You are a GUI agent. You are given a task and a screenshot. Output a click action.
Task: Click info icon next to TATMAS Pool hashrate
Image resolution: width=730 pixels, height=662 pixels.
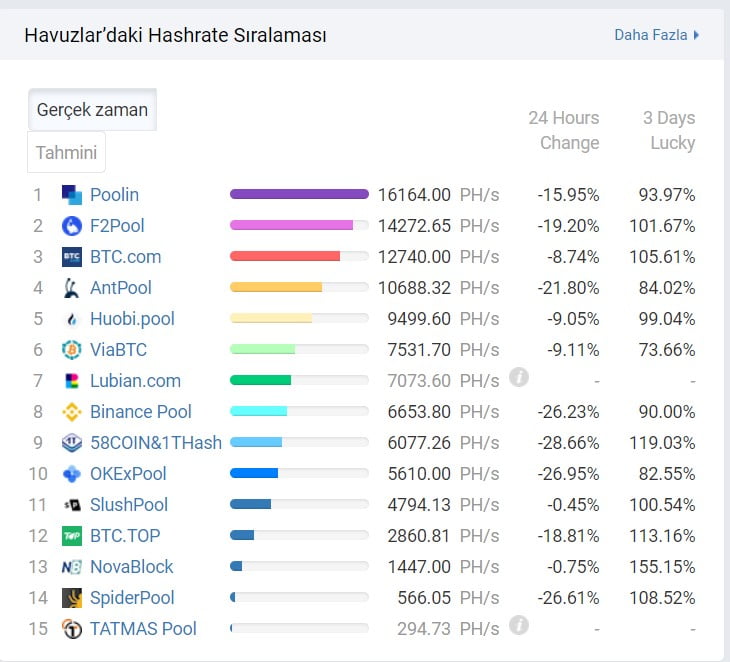click(518, 626)
